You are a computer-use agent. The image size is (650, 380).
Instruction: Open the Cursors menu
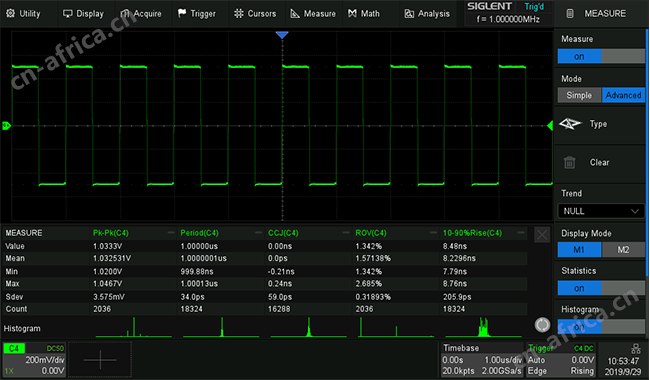coord(255,14)
